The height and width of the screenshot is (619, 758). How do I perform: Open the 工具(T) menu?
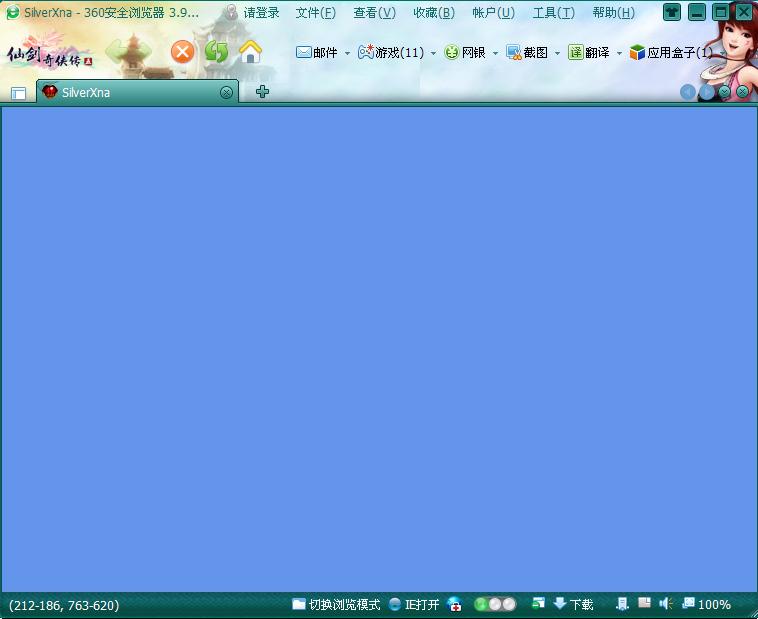coord(553,13)
